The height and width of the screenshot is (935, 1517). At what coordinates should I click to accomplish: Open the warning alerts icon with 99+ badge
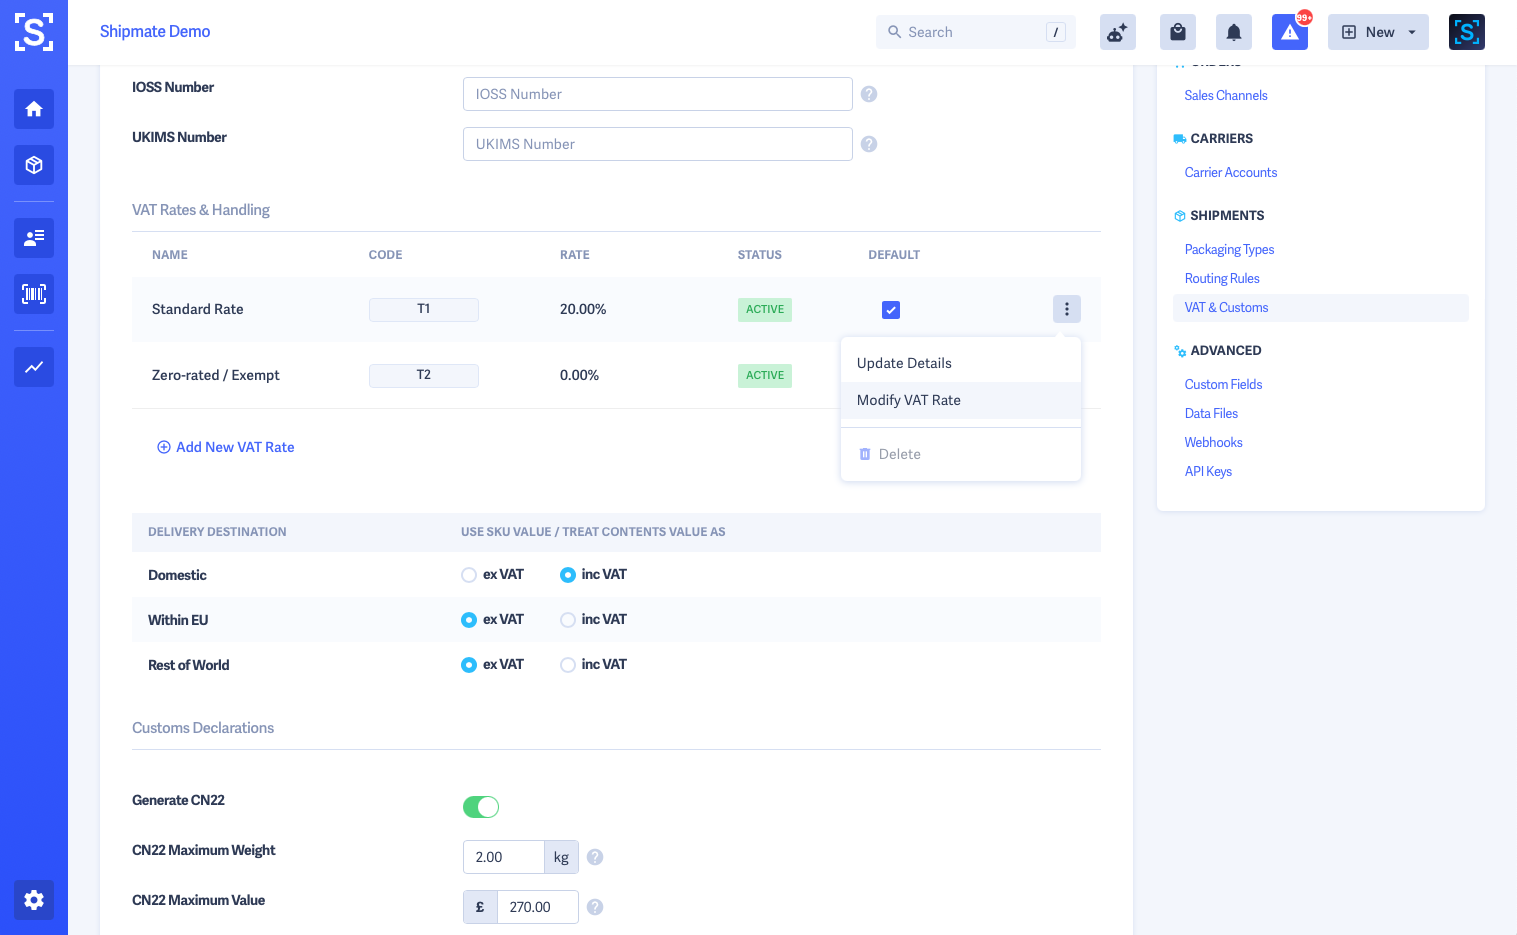click(x=1290, y=32)
